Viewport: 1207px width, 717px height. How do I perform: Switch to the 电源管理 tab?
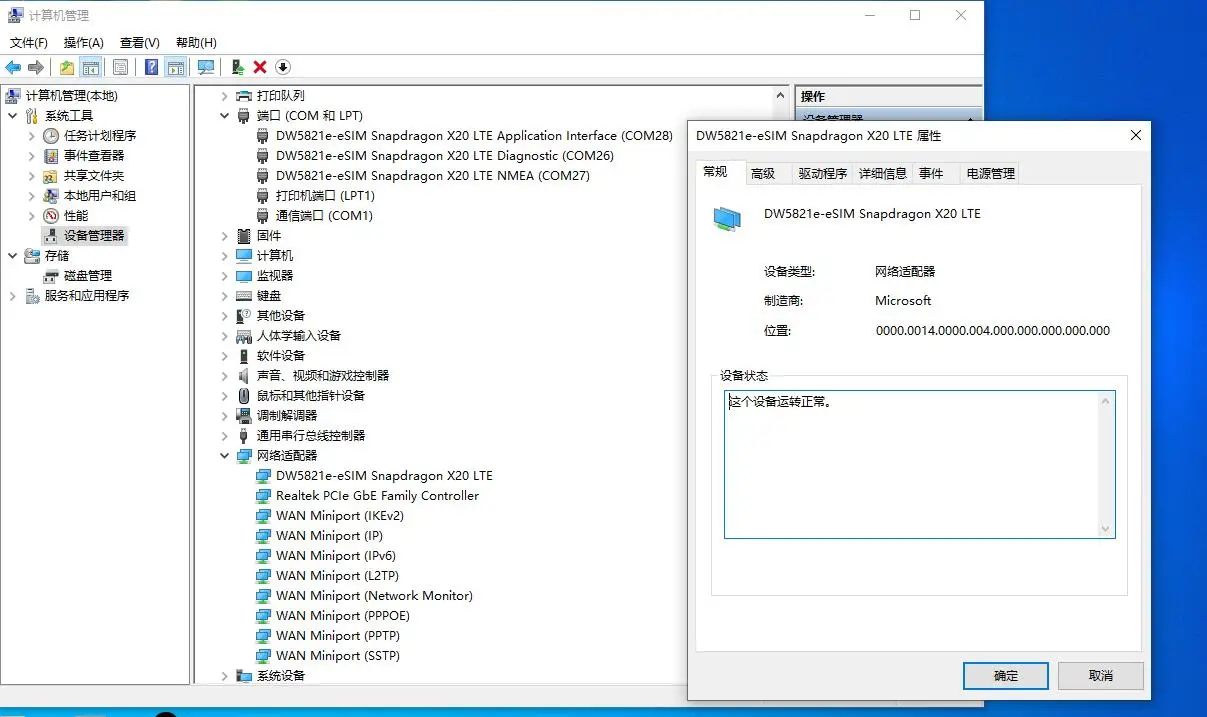pos(989,173)
